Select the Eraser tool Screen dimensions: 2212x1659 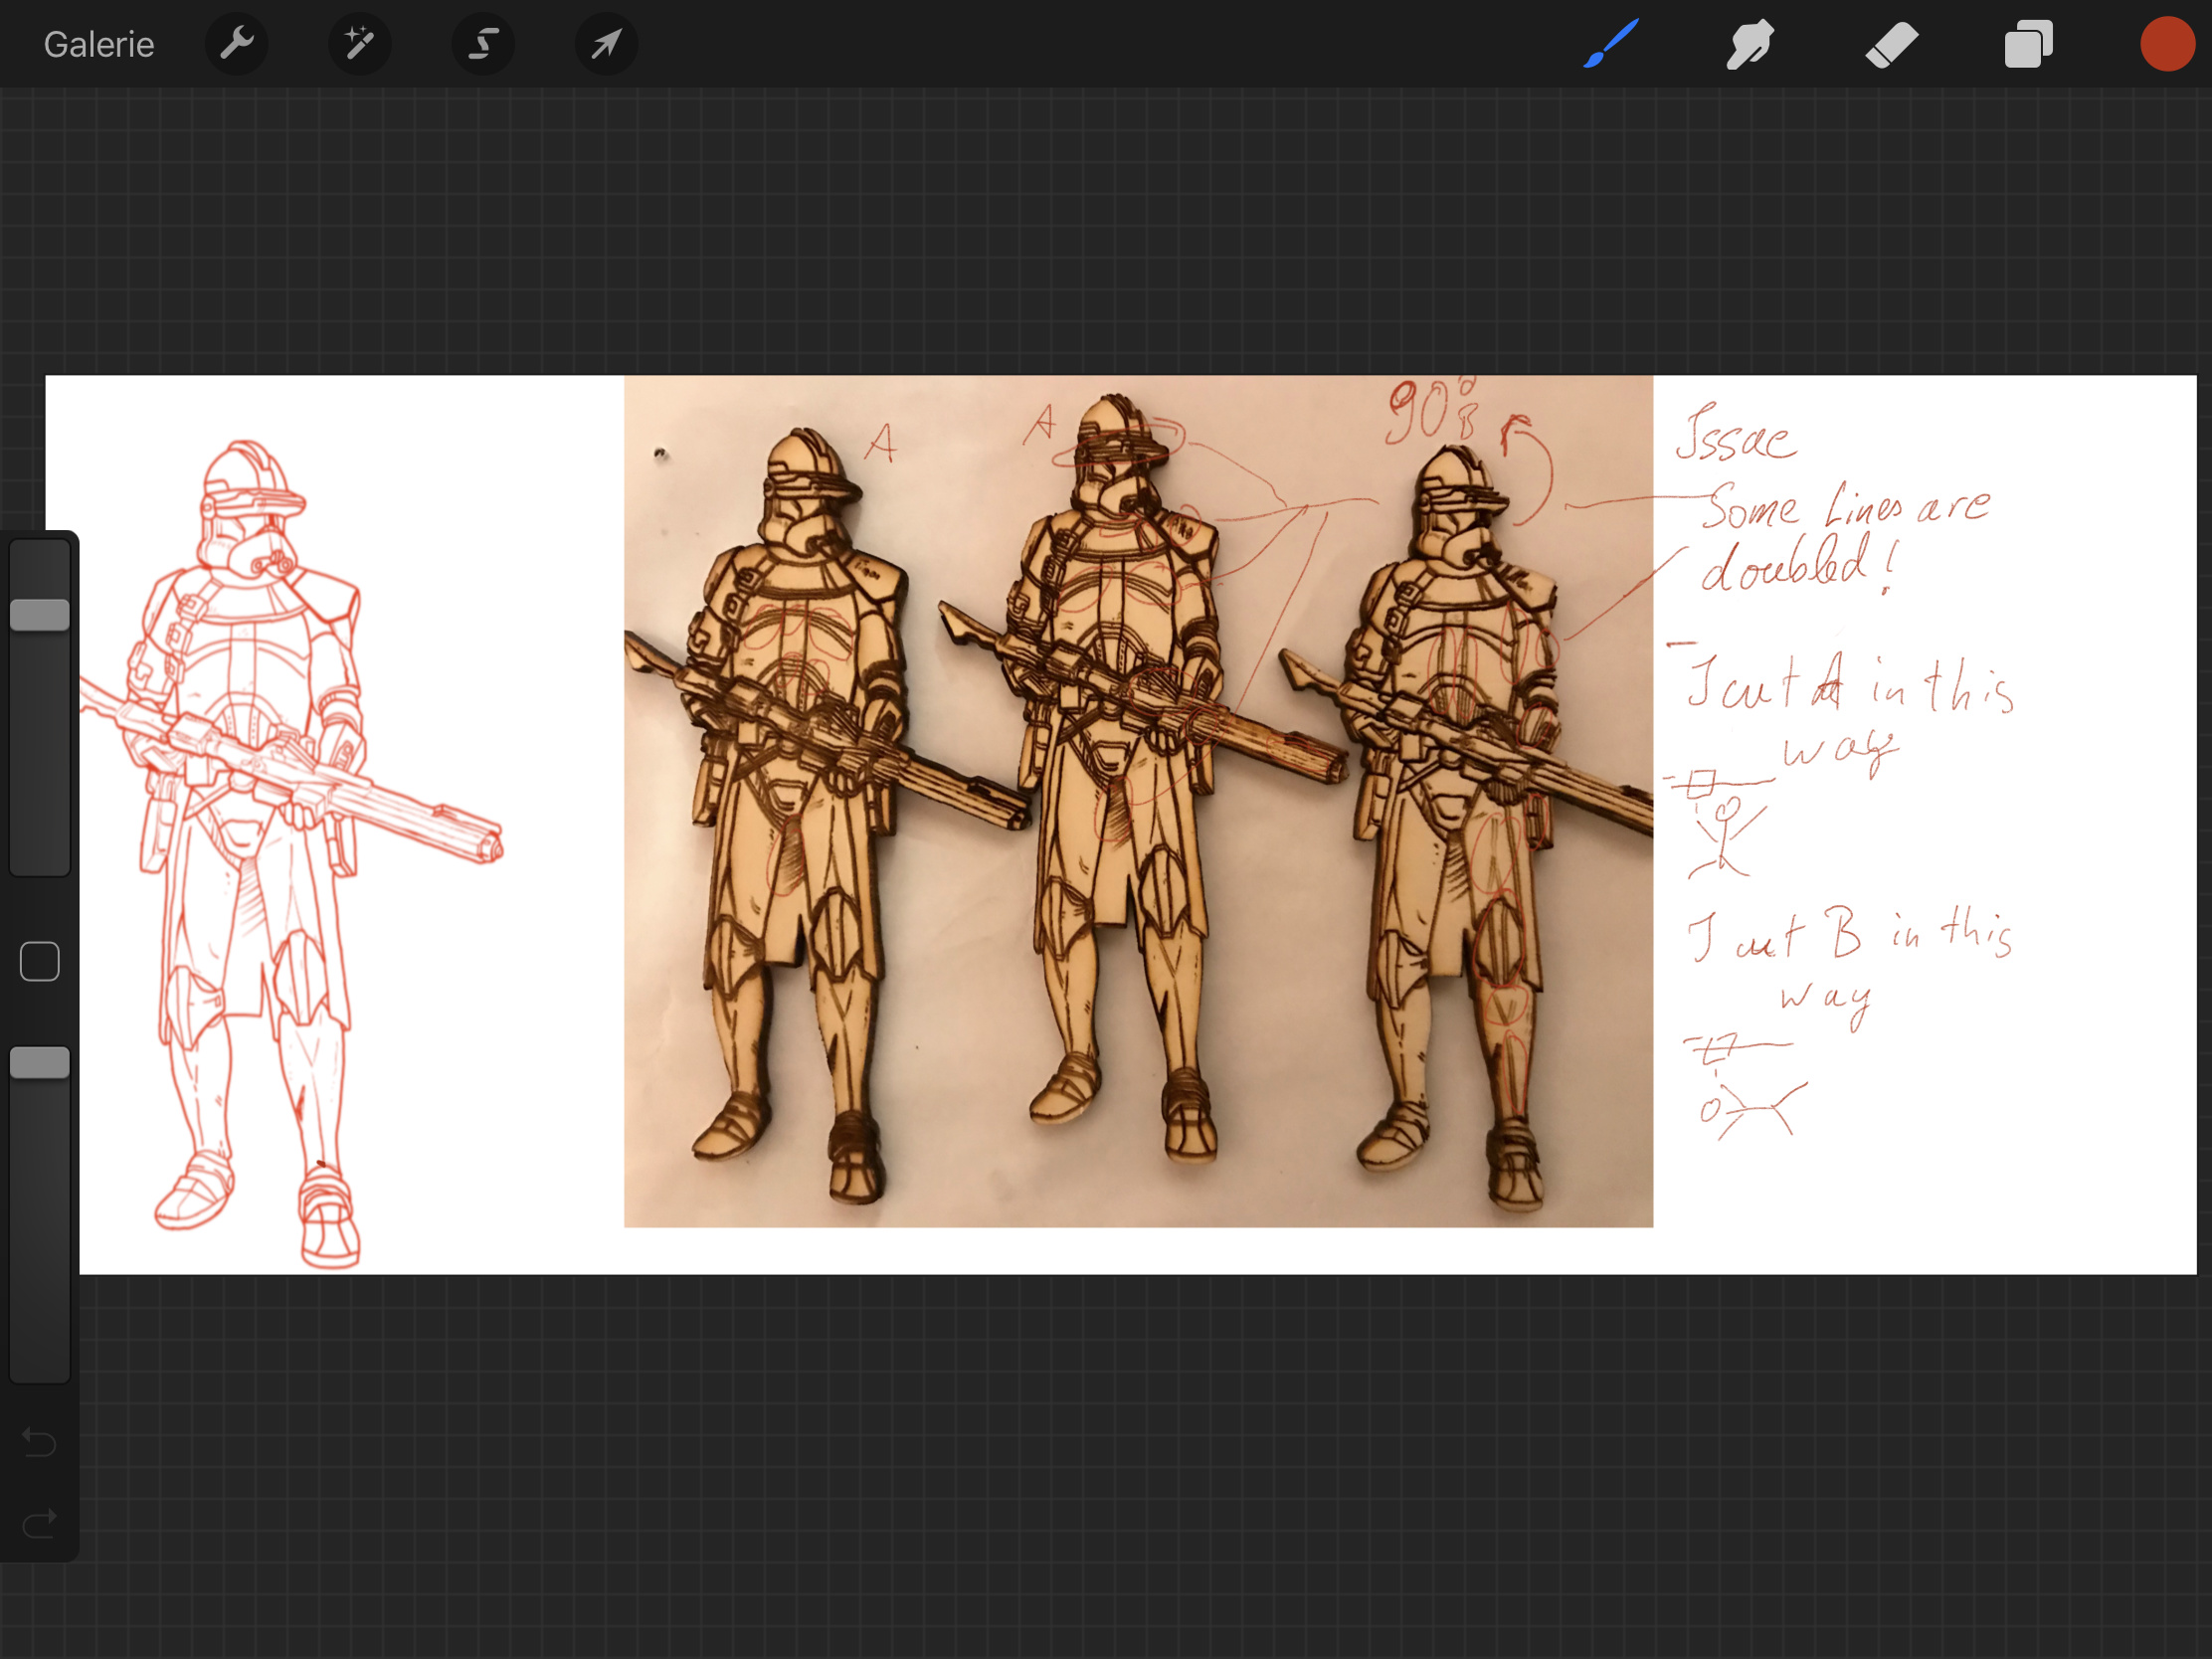tap(1891, 45)
